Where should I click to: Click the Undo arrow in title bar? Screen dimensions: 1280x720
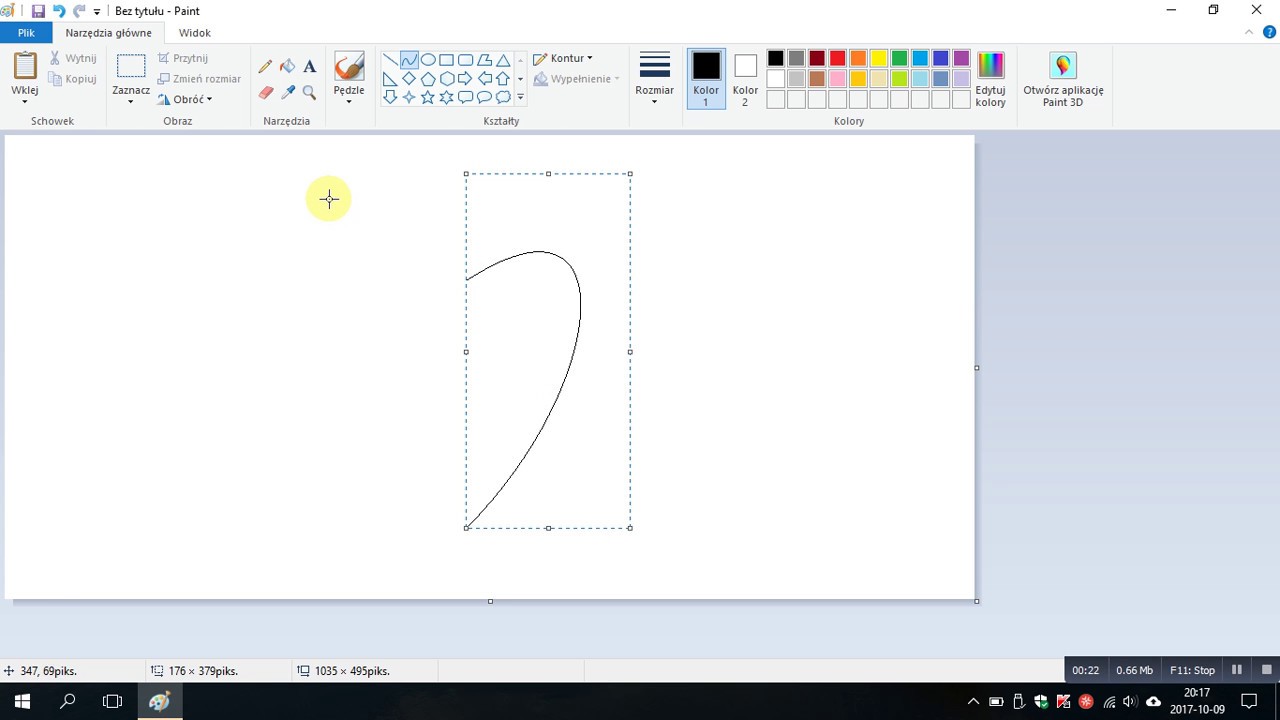[x=58, y=11]
